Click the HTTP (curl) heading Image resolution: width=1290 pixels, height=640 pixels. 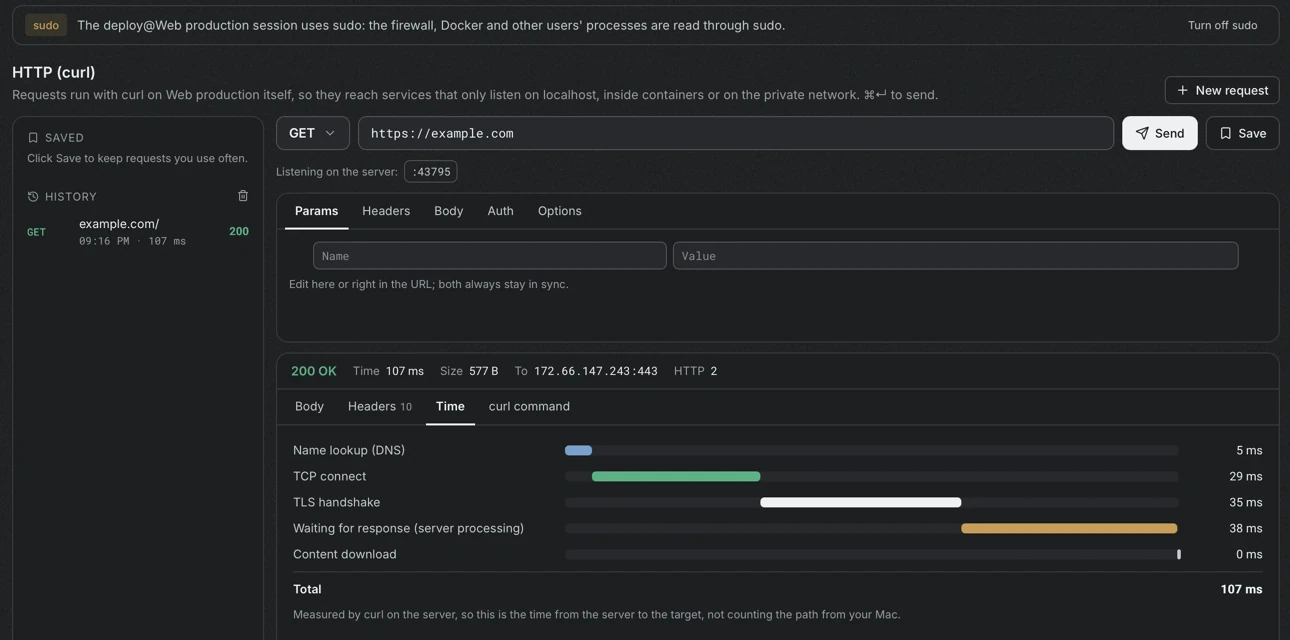pos(54,72)
